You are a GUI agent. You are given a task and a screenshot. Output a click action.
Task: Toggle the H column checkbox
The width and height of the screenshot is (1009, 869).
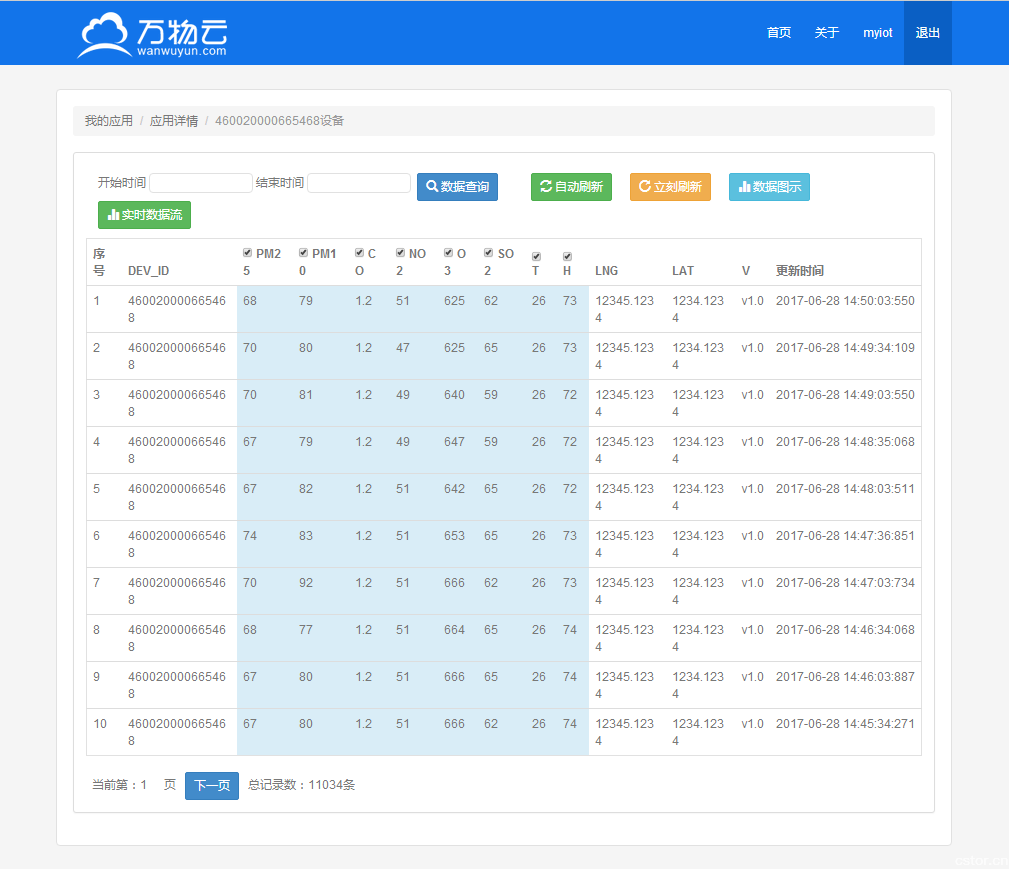coord(568,257)
